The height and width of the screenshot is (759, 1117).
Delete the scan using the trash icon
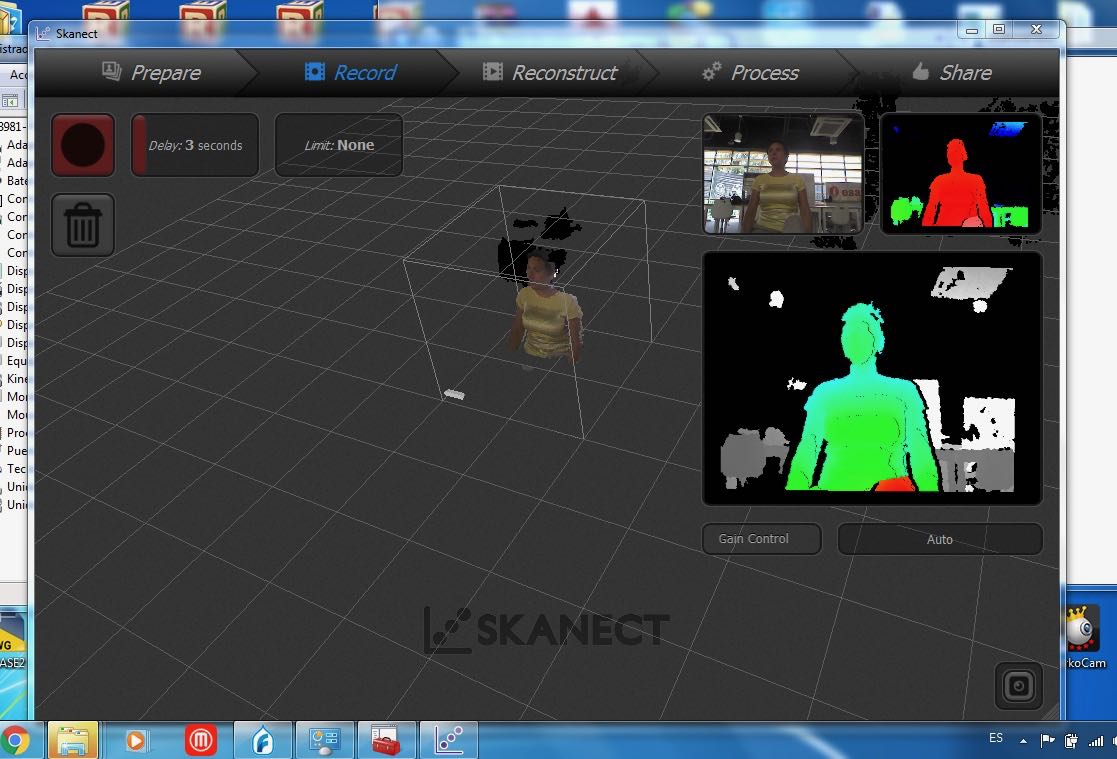click(83, 224)
